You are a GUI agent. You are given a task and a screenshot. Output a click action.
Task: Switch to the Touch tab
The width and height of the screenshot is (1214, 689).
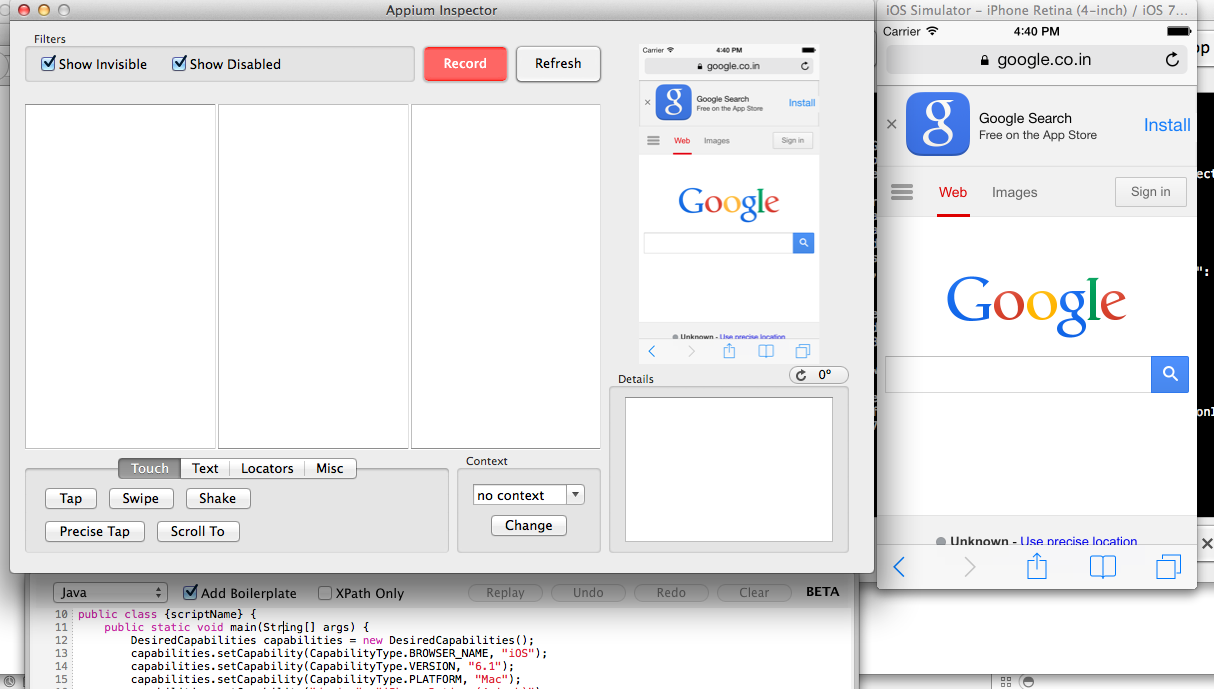point(150,468)
